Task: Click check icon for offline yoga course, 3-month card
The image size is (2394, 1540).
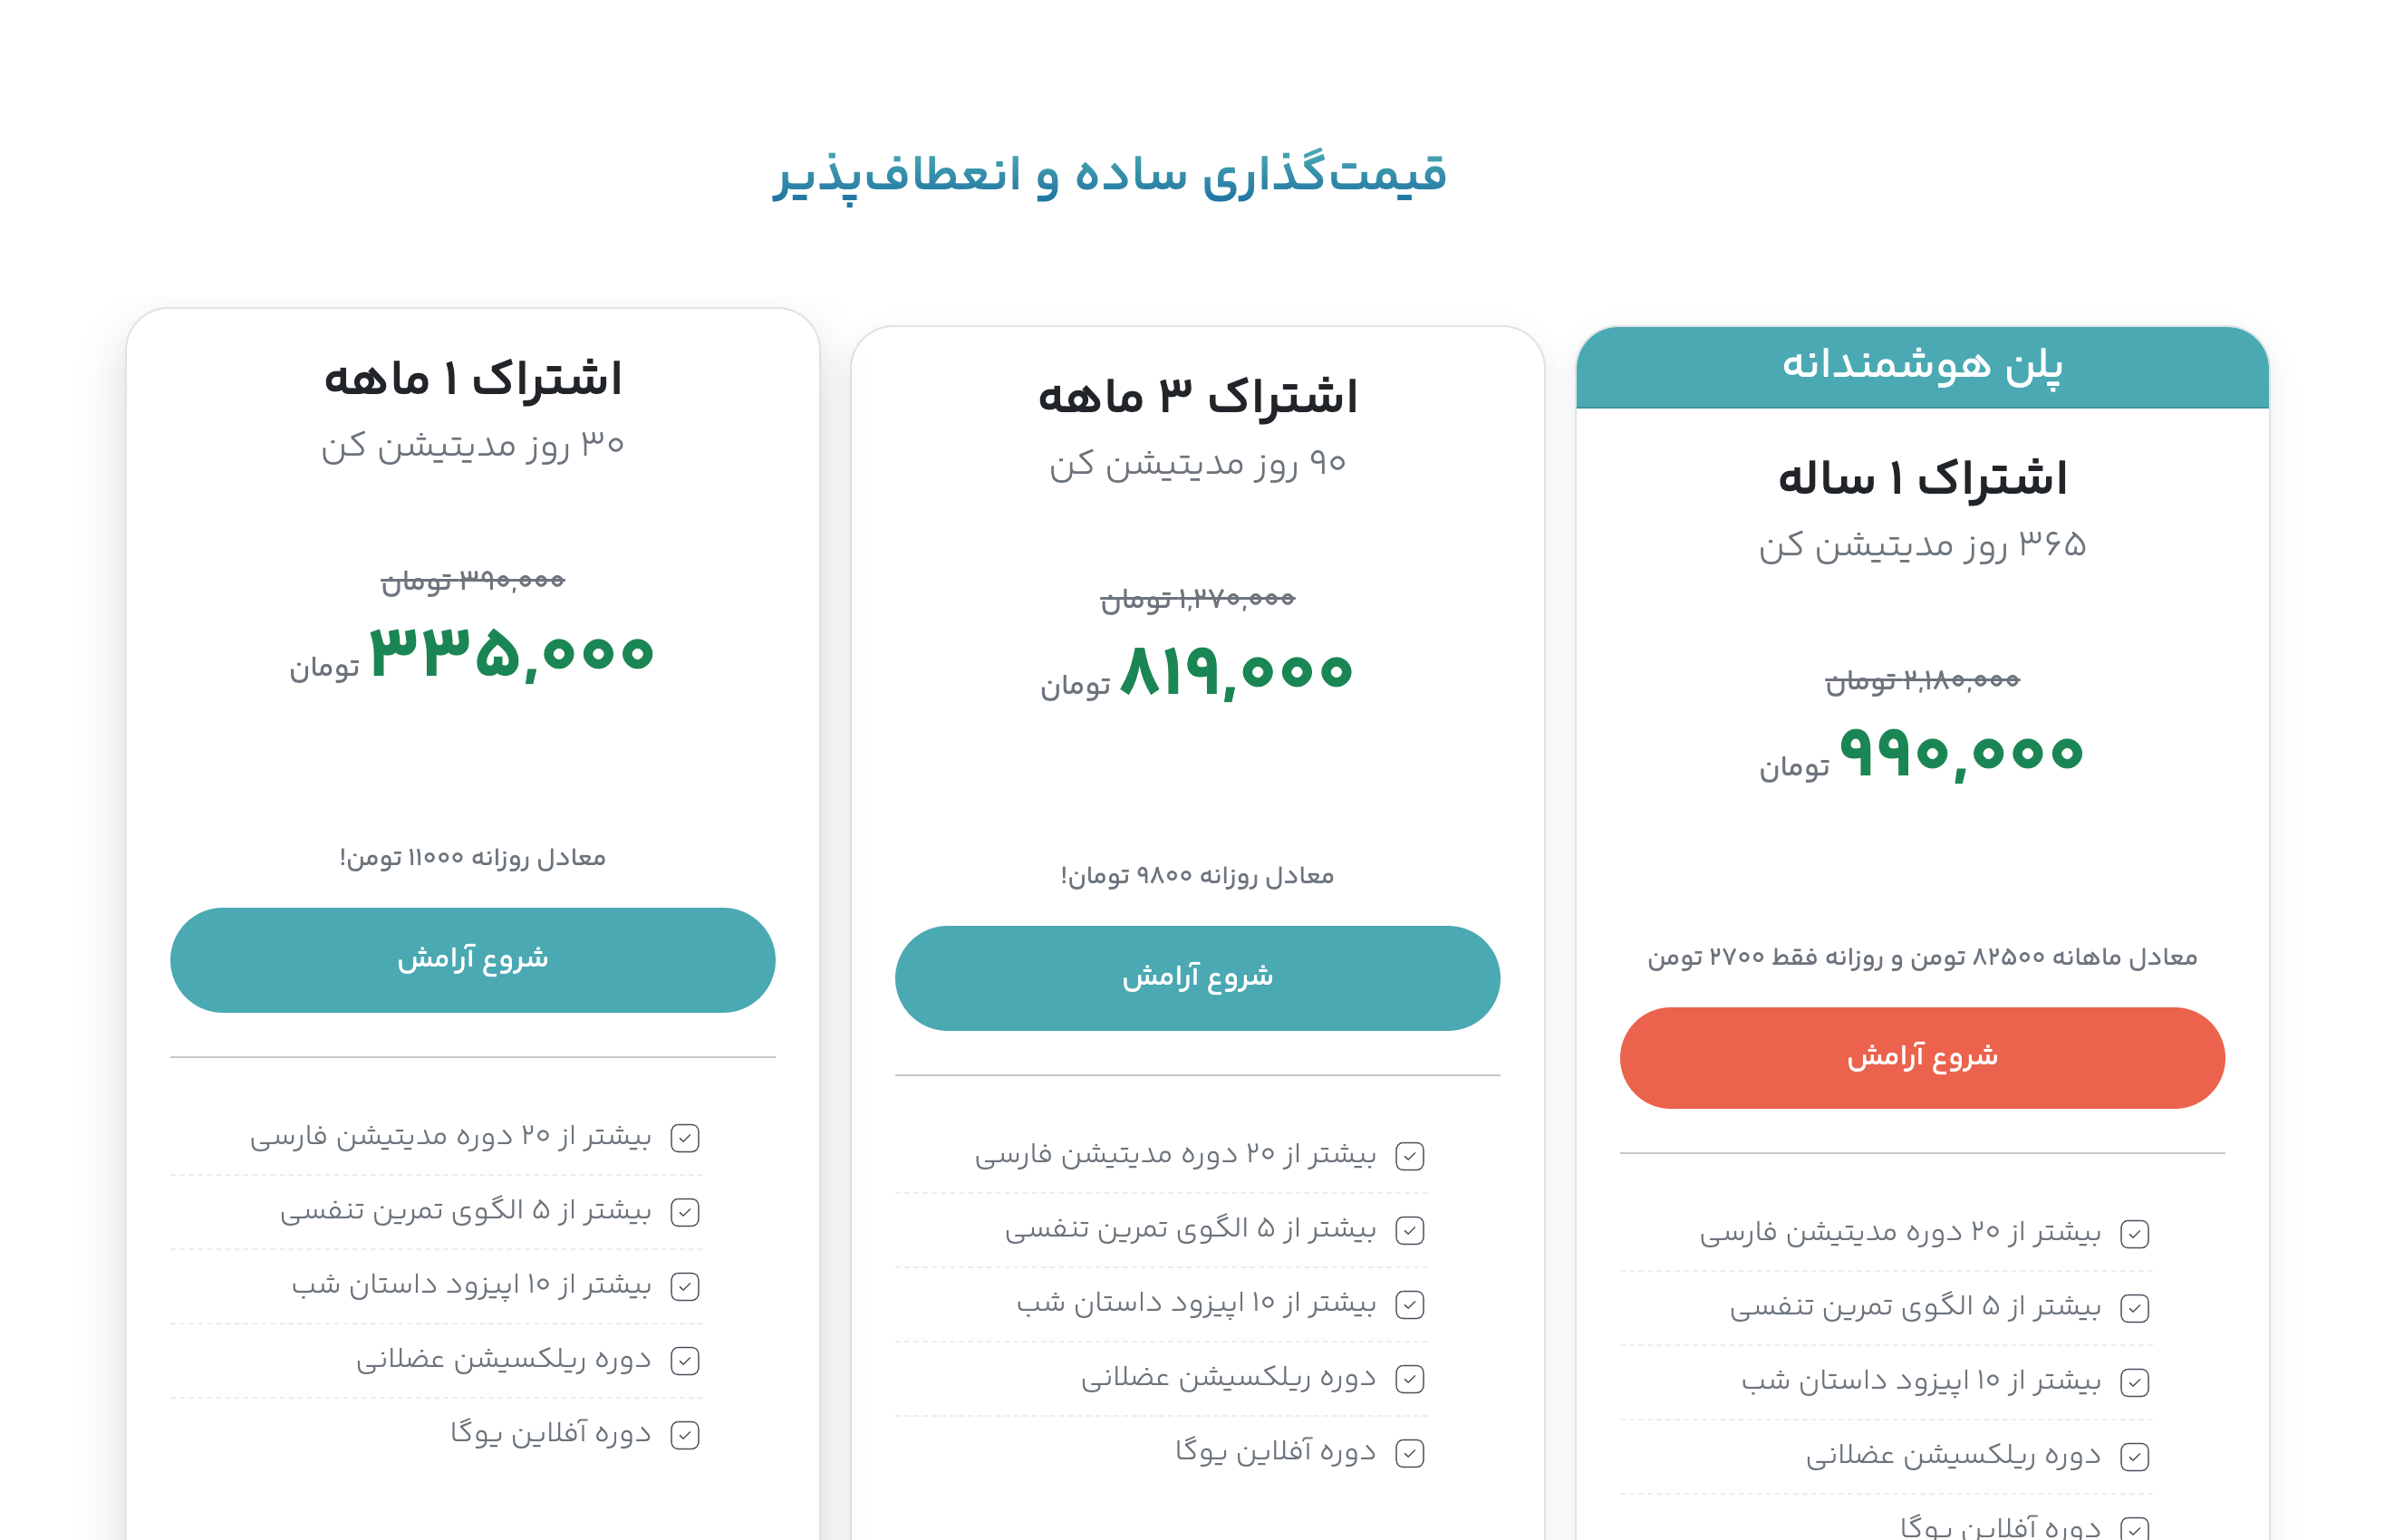Action: click(1410, 1453)
